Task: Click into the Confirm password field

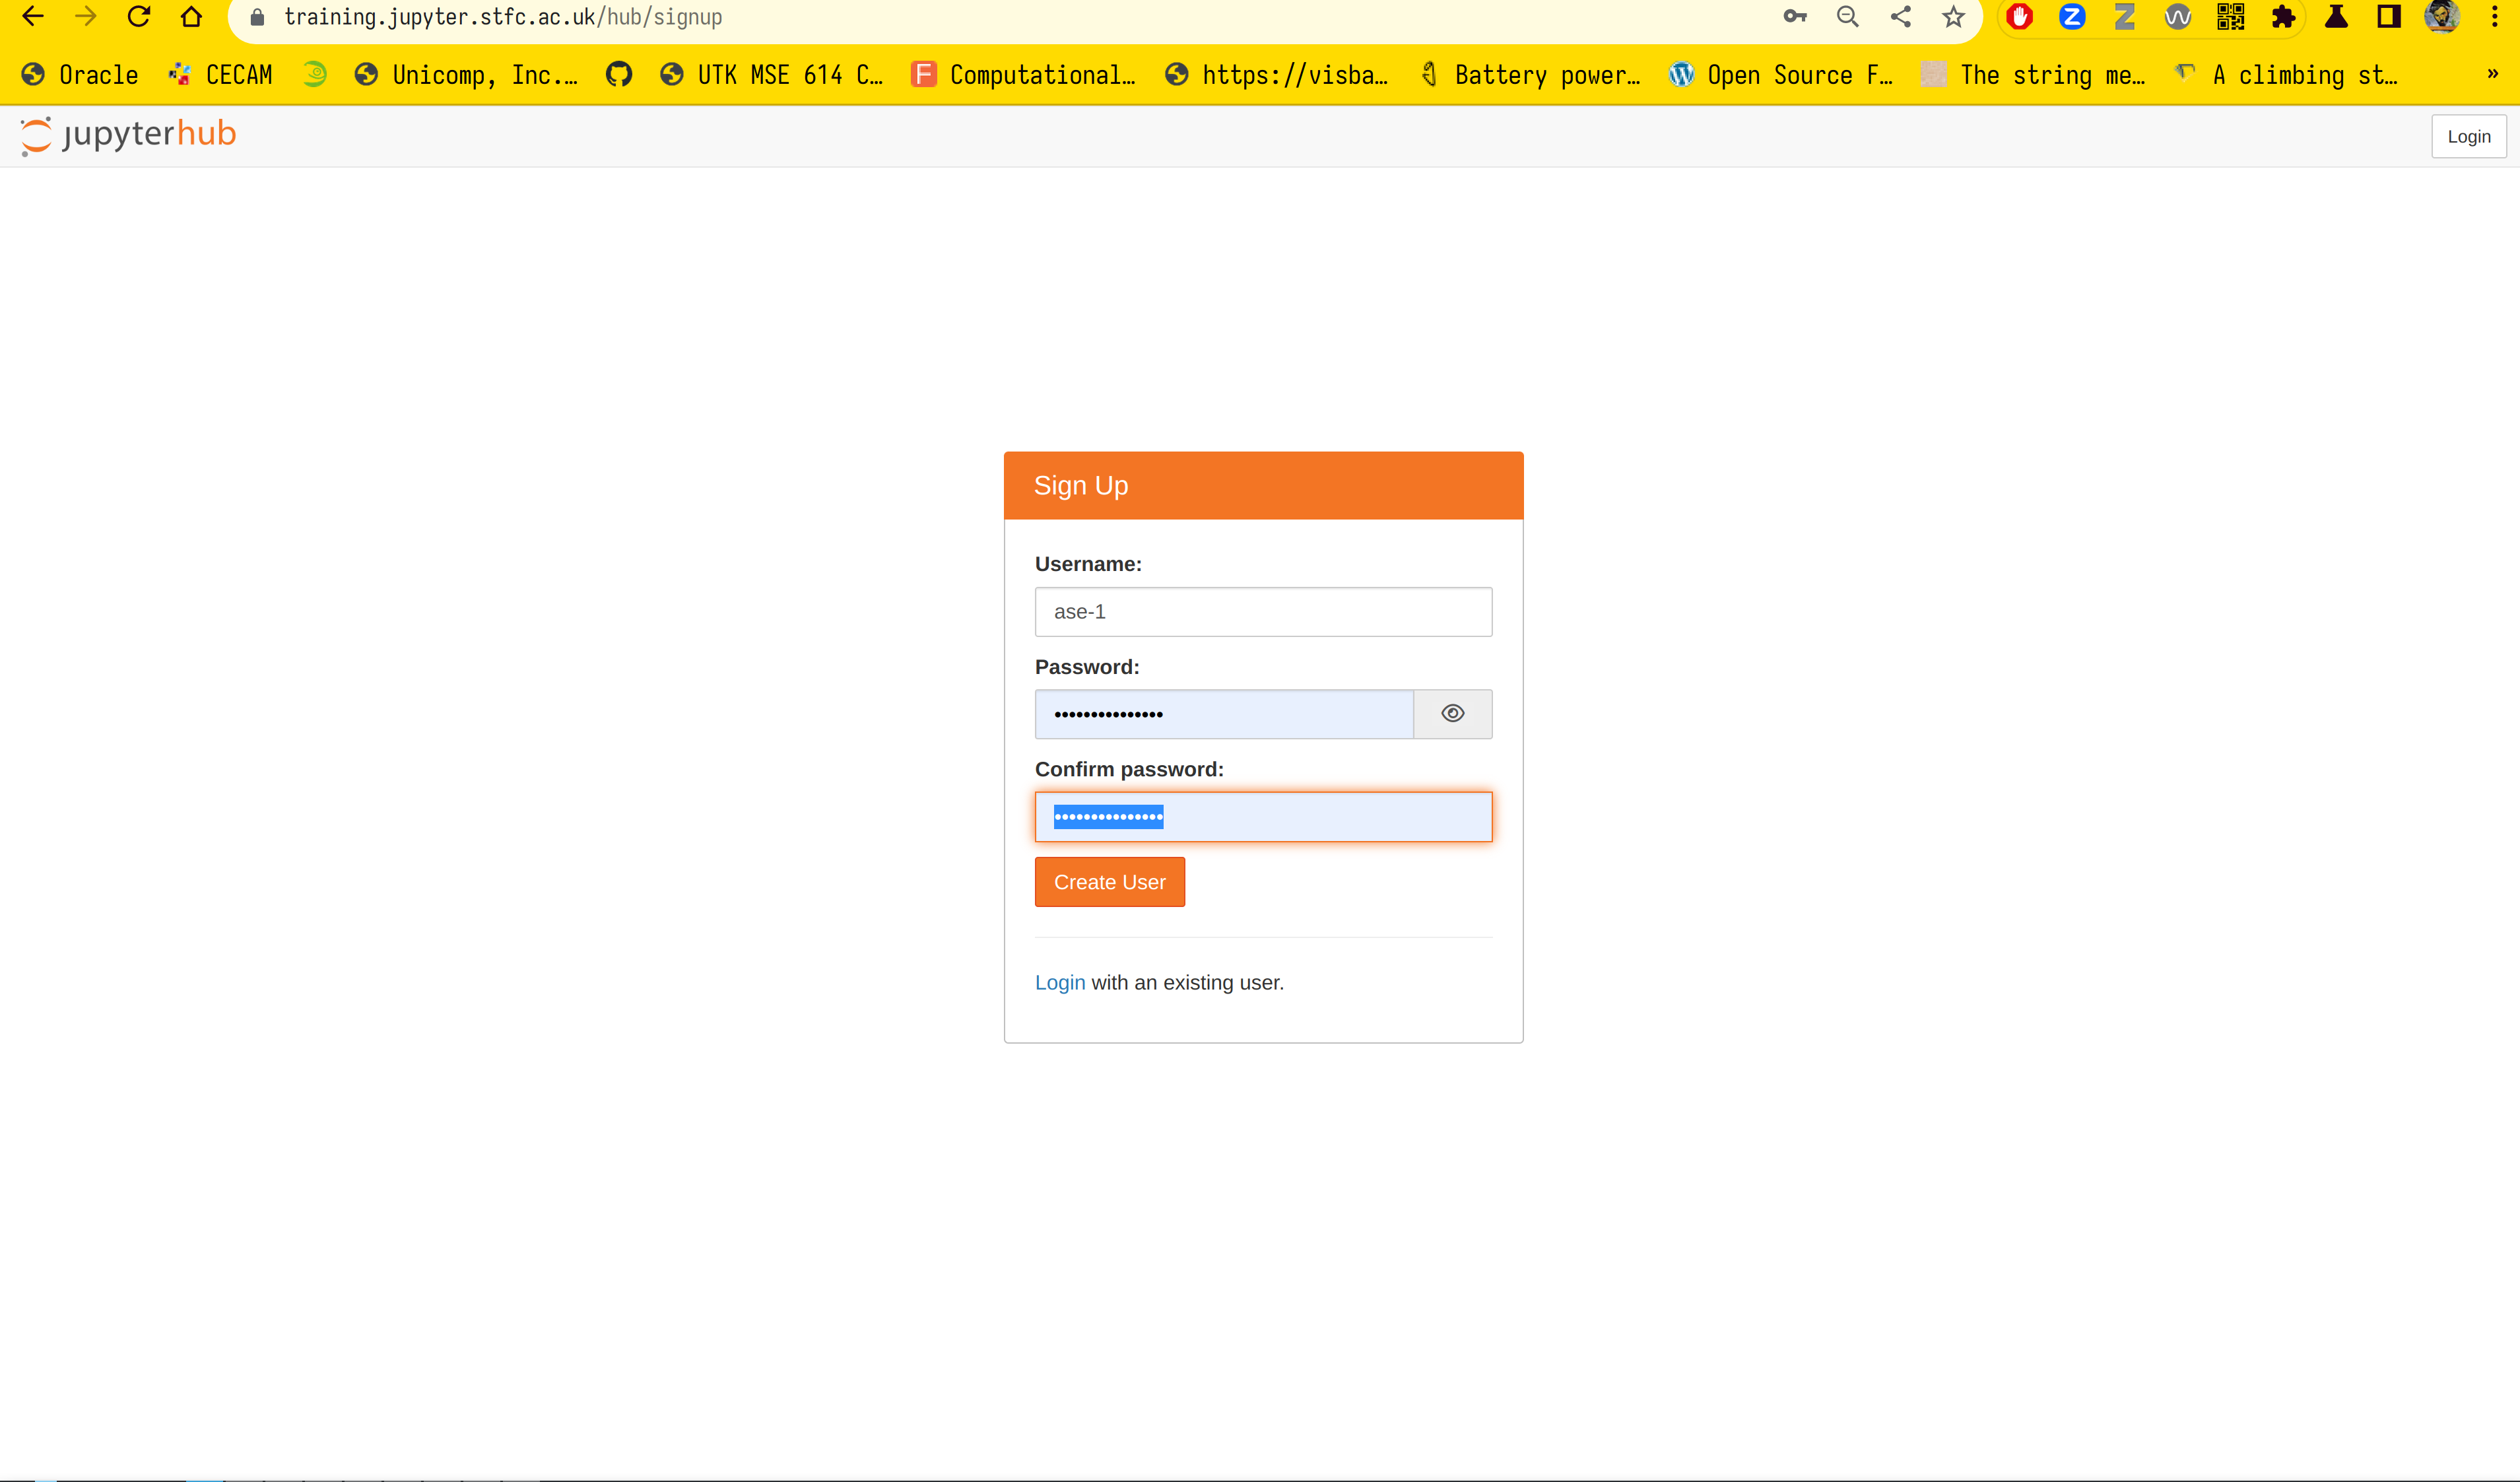Action: click(1263, 817)
